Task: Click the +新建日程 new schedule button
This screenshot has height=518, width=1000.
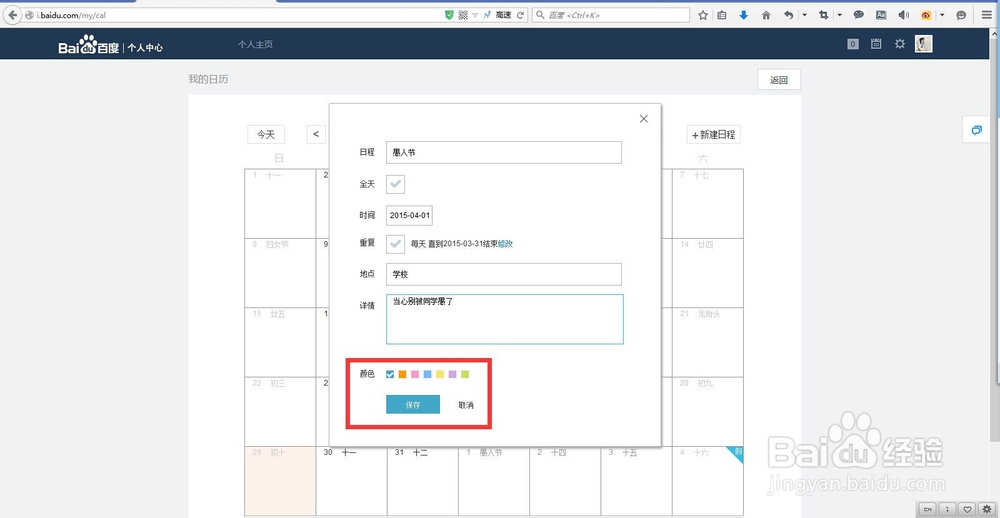Action: pos(713,135)
